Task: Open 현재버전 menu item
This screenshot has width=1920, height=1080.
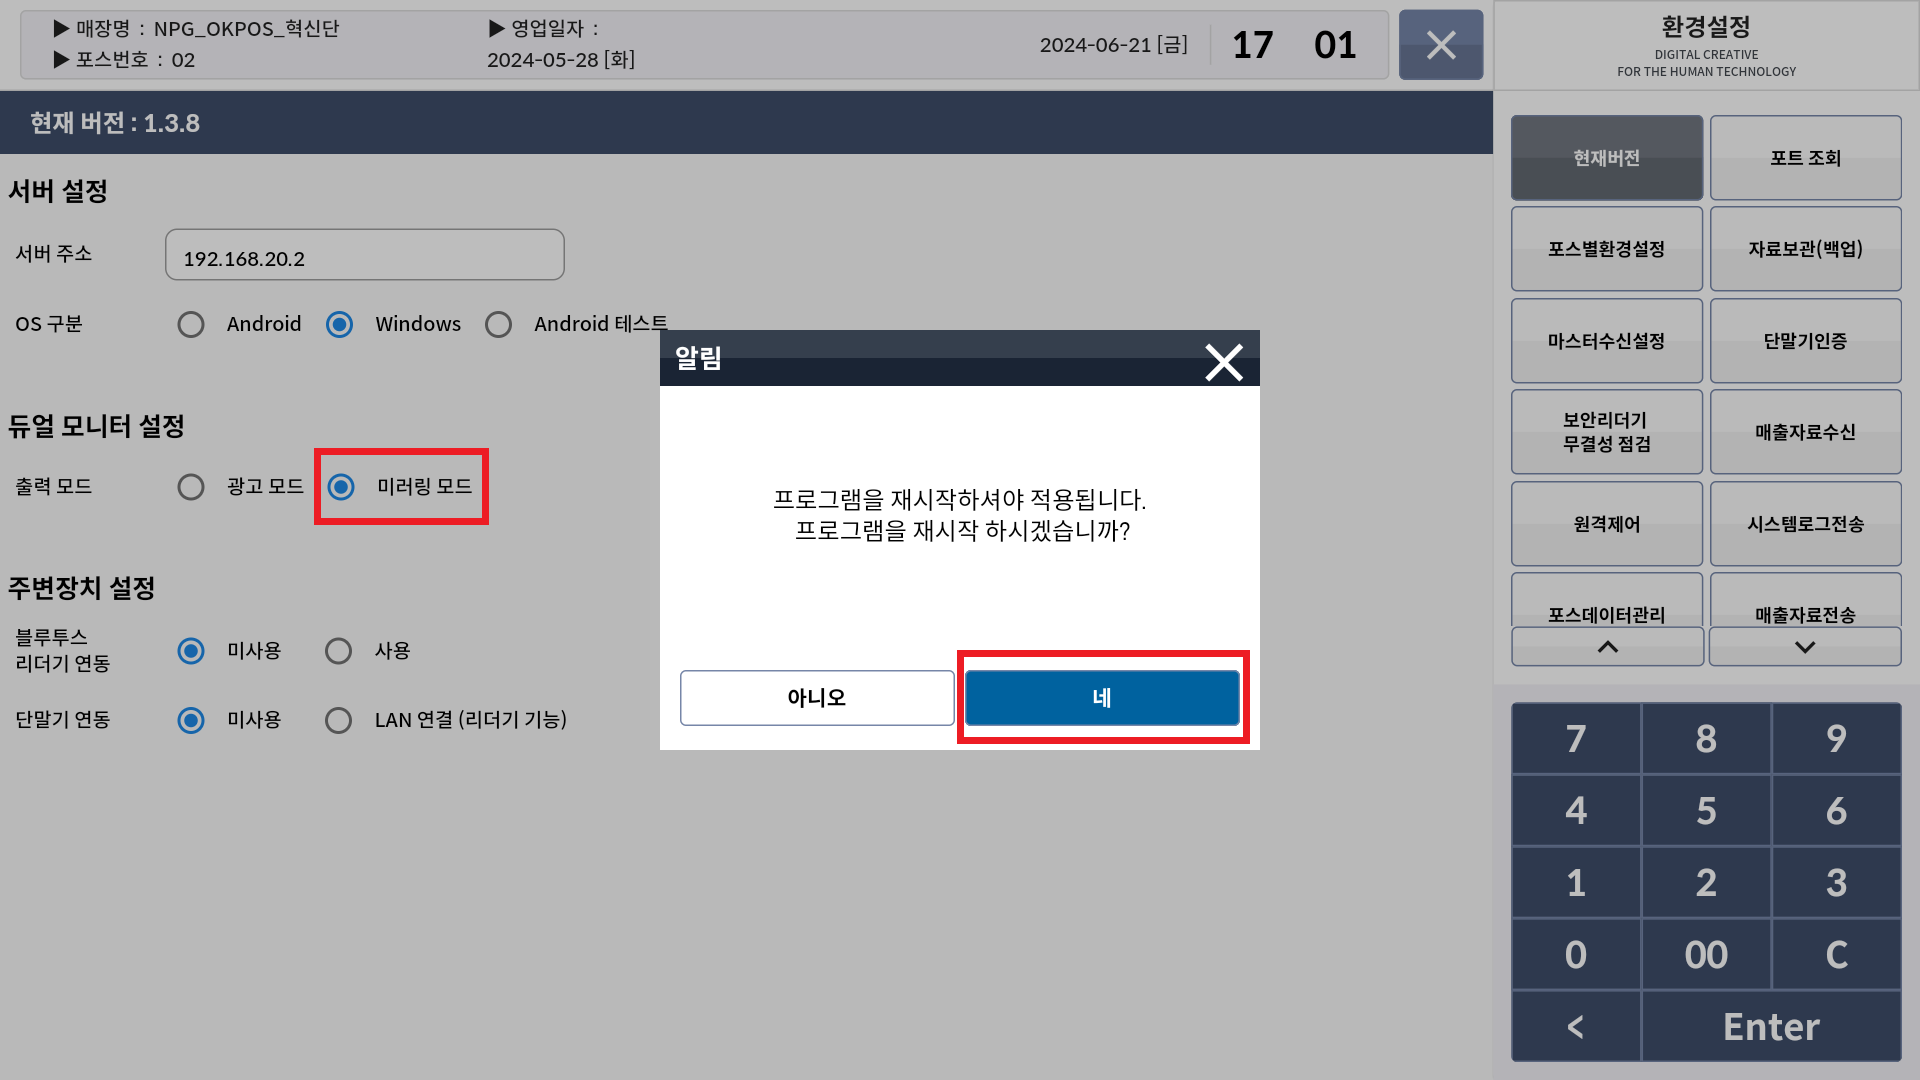Action: 1607,158
